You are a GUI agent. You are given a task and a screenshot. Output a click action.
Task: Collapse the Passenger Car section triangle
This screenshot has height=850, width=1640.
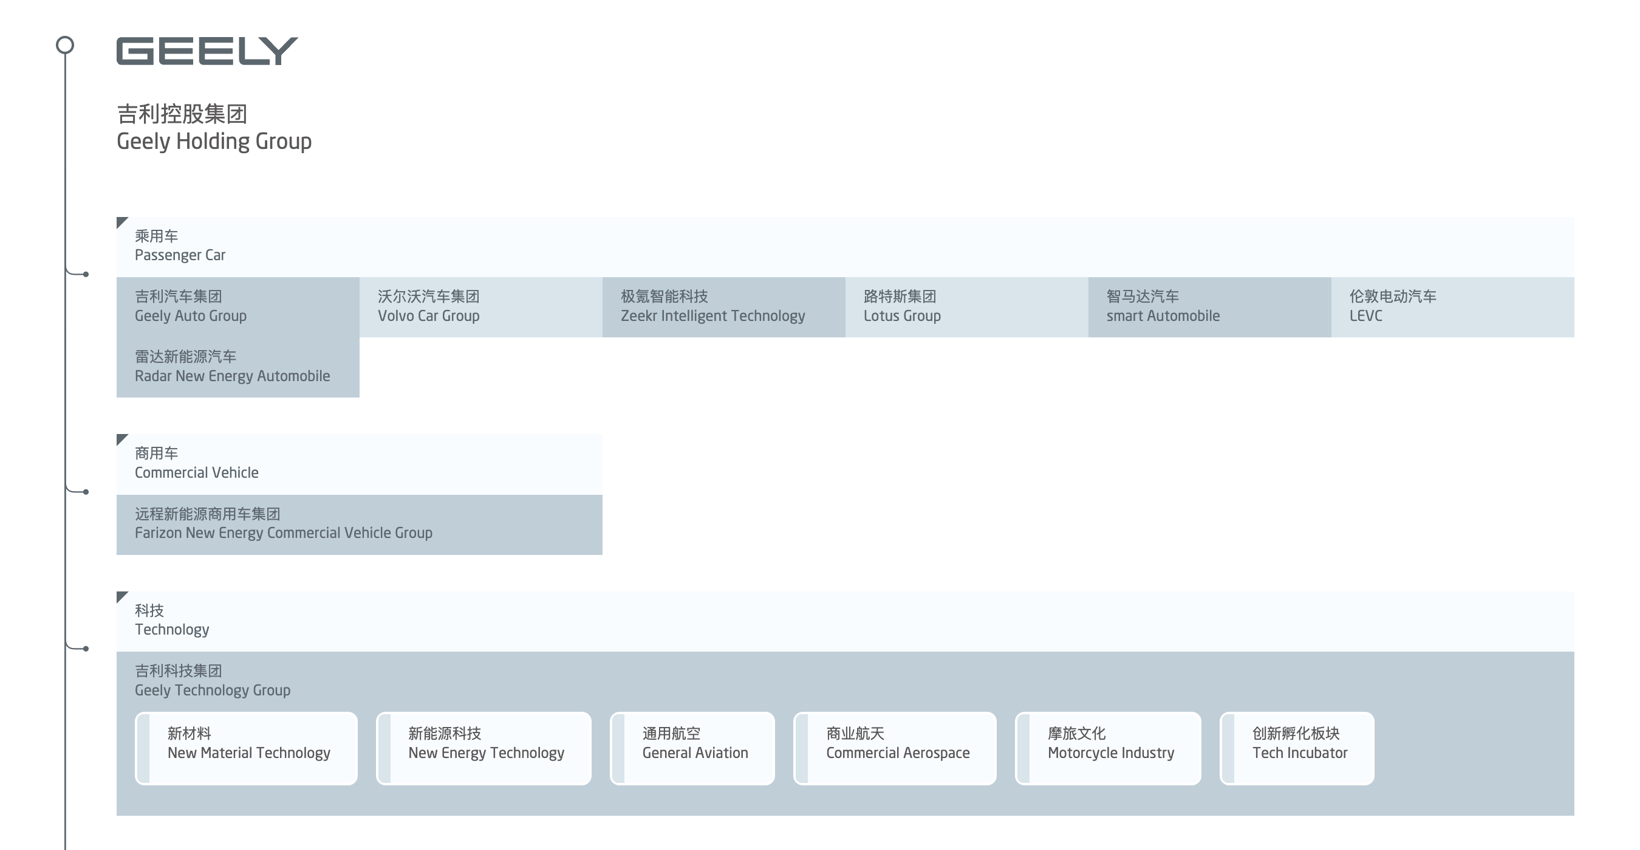122,222
